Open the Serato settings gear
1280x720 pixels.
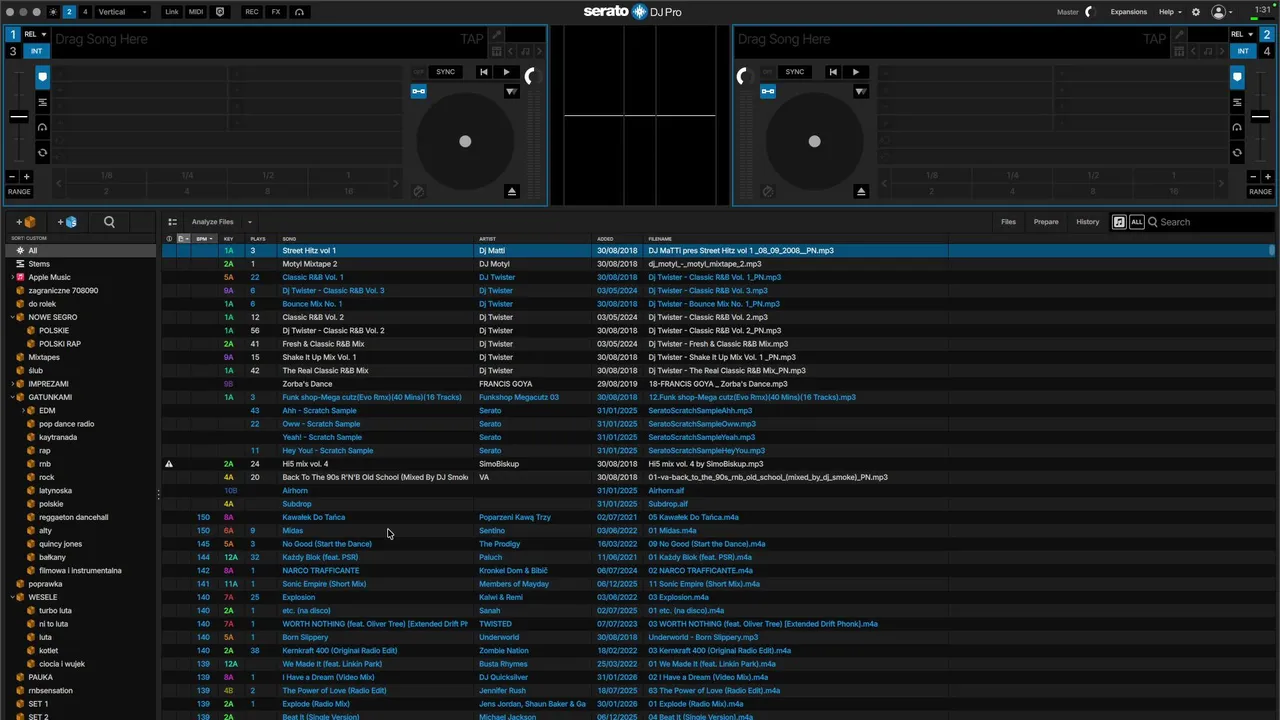pos(1196,12)
